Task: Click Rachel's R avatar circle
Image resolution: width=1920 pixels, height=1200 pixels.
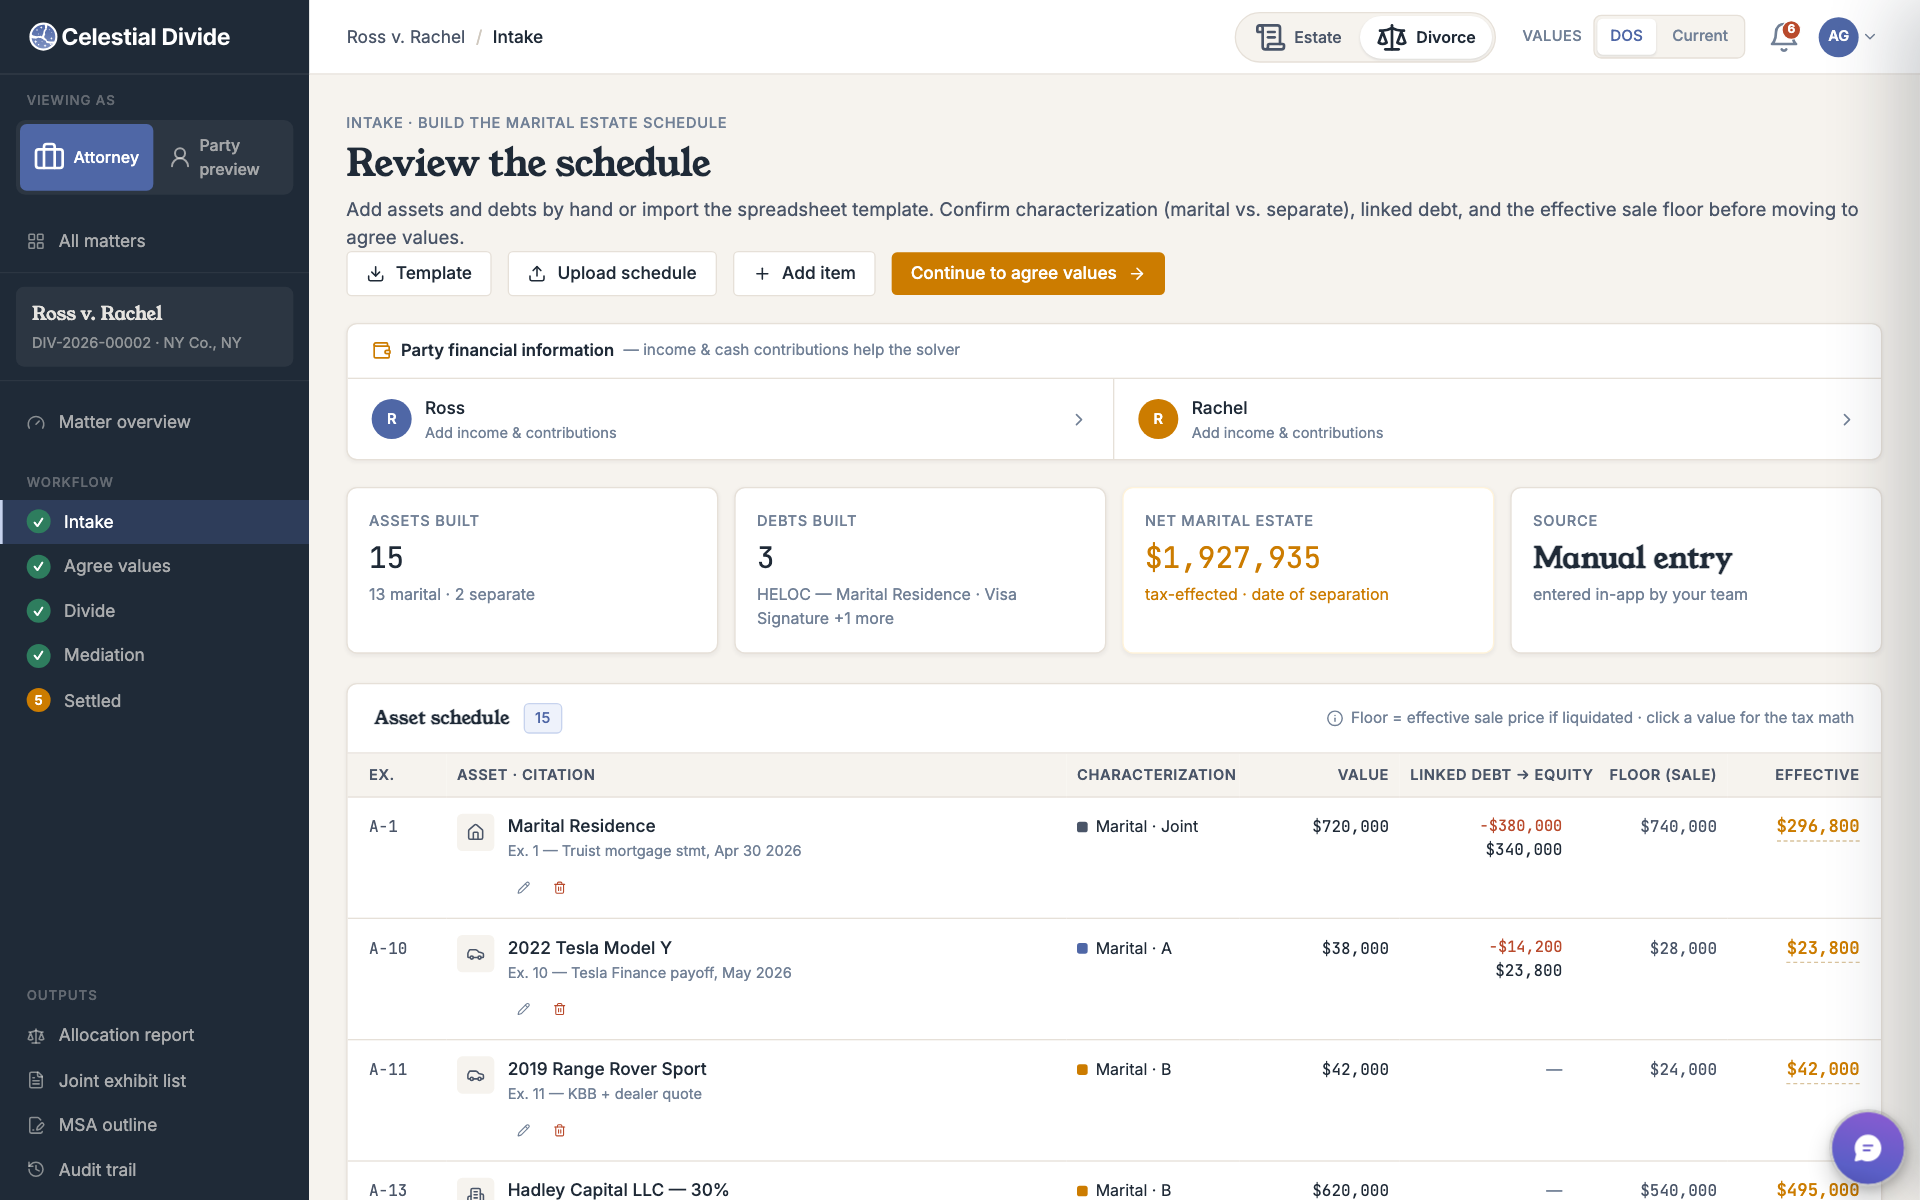Action: [1158, 419]
